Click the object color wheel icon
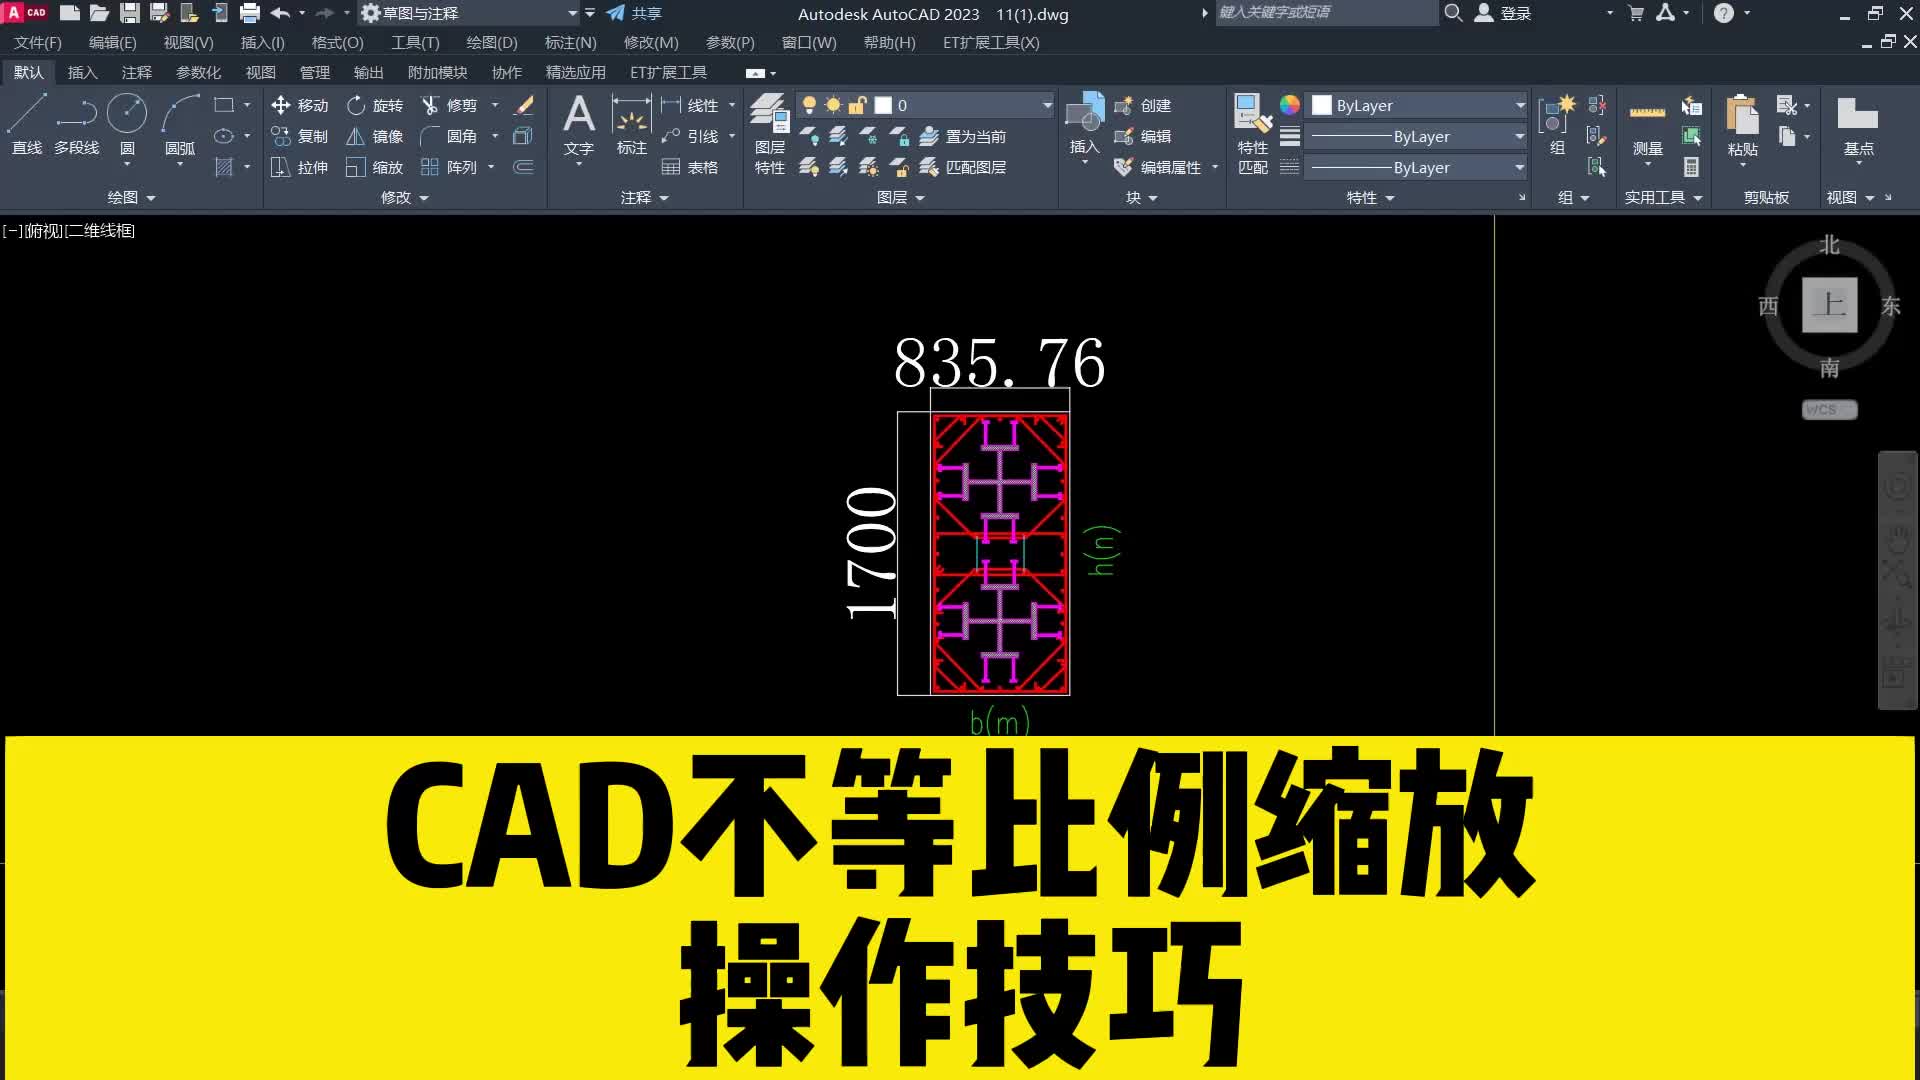The image size is (1920, 1080). (1290, 105)
